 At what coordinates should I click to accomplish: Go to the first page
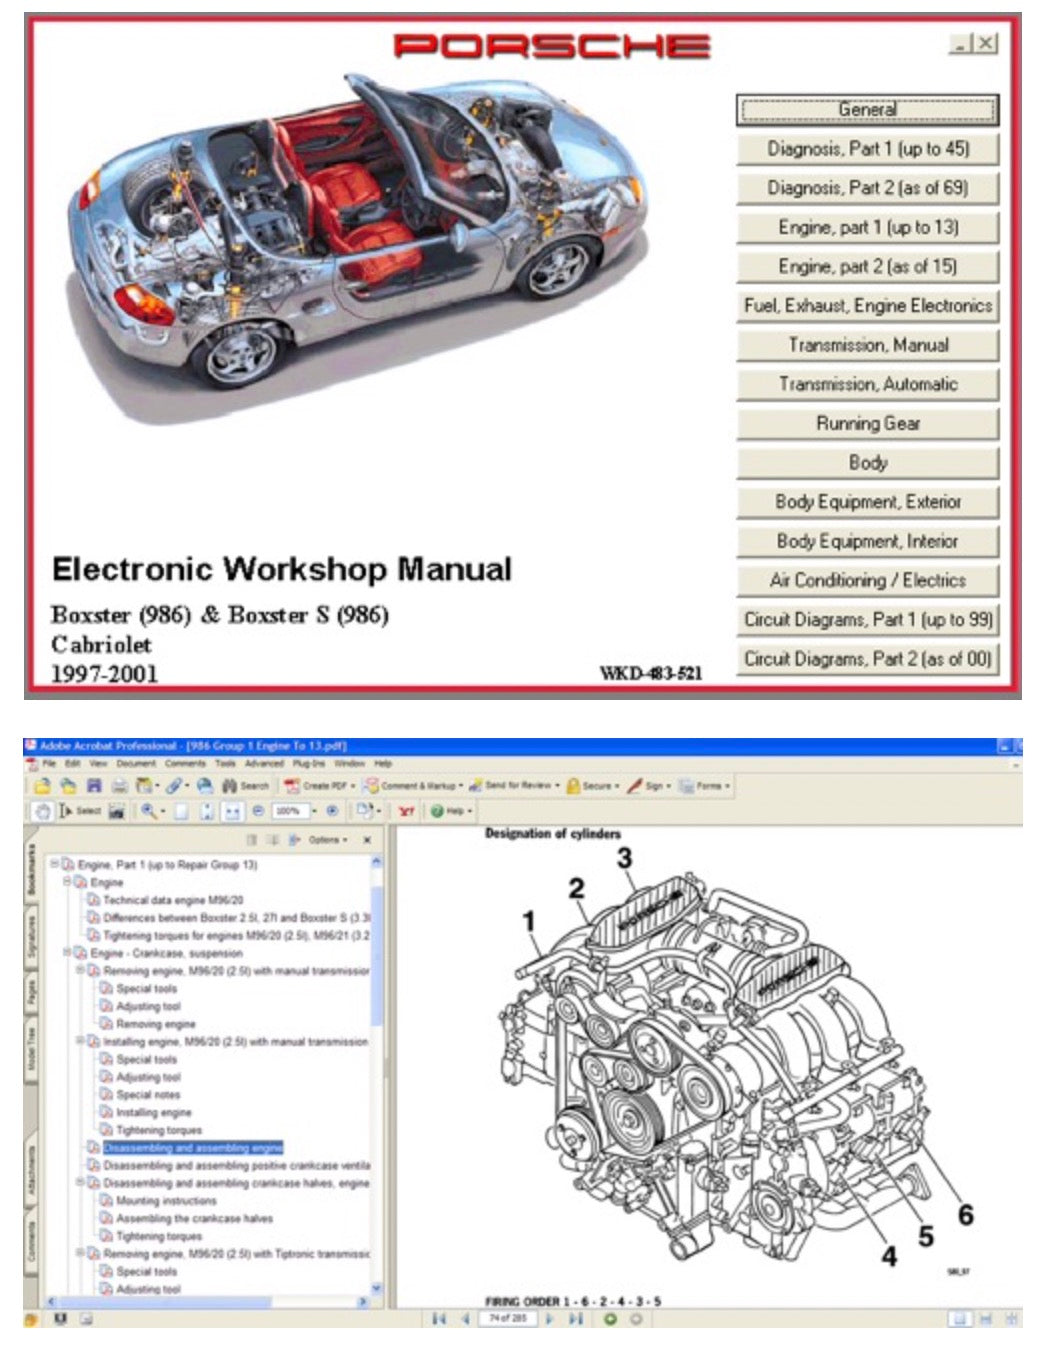pyautogui.click(x=440, y=1319)
